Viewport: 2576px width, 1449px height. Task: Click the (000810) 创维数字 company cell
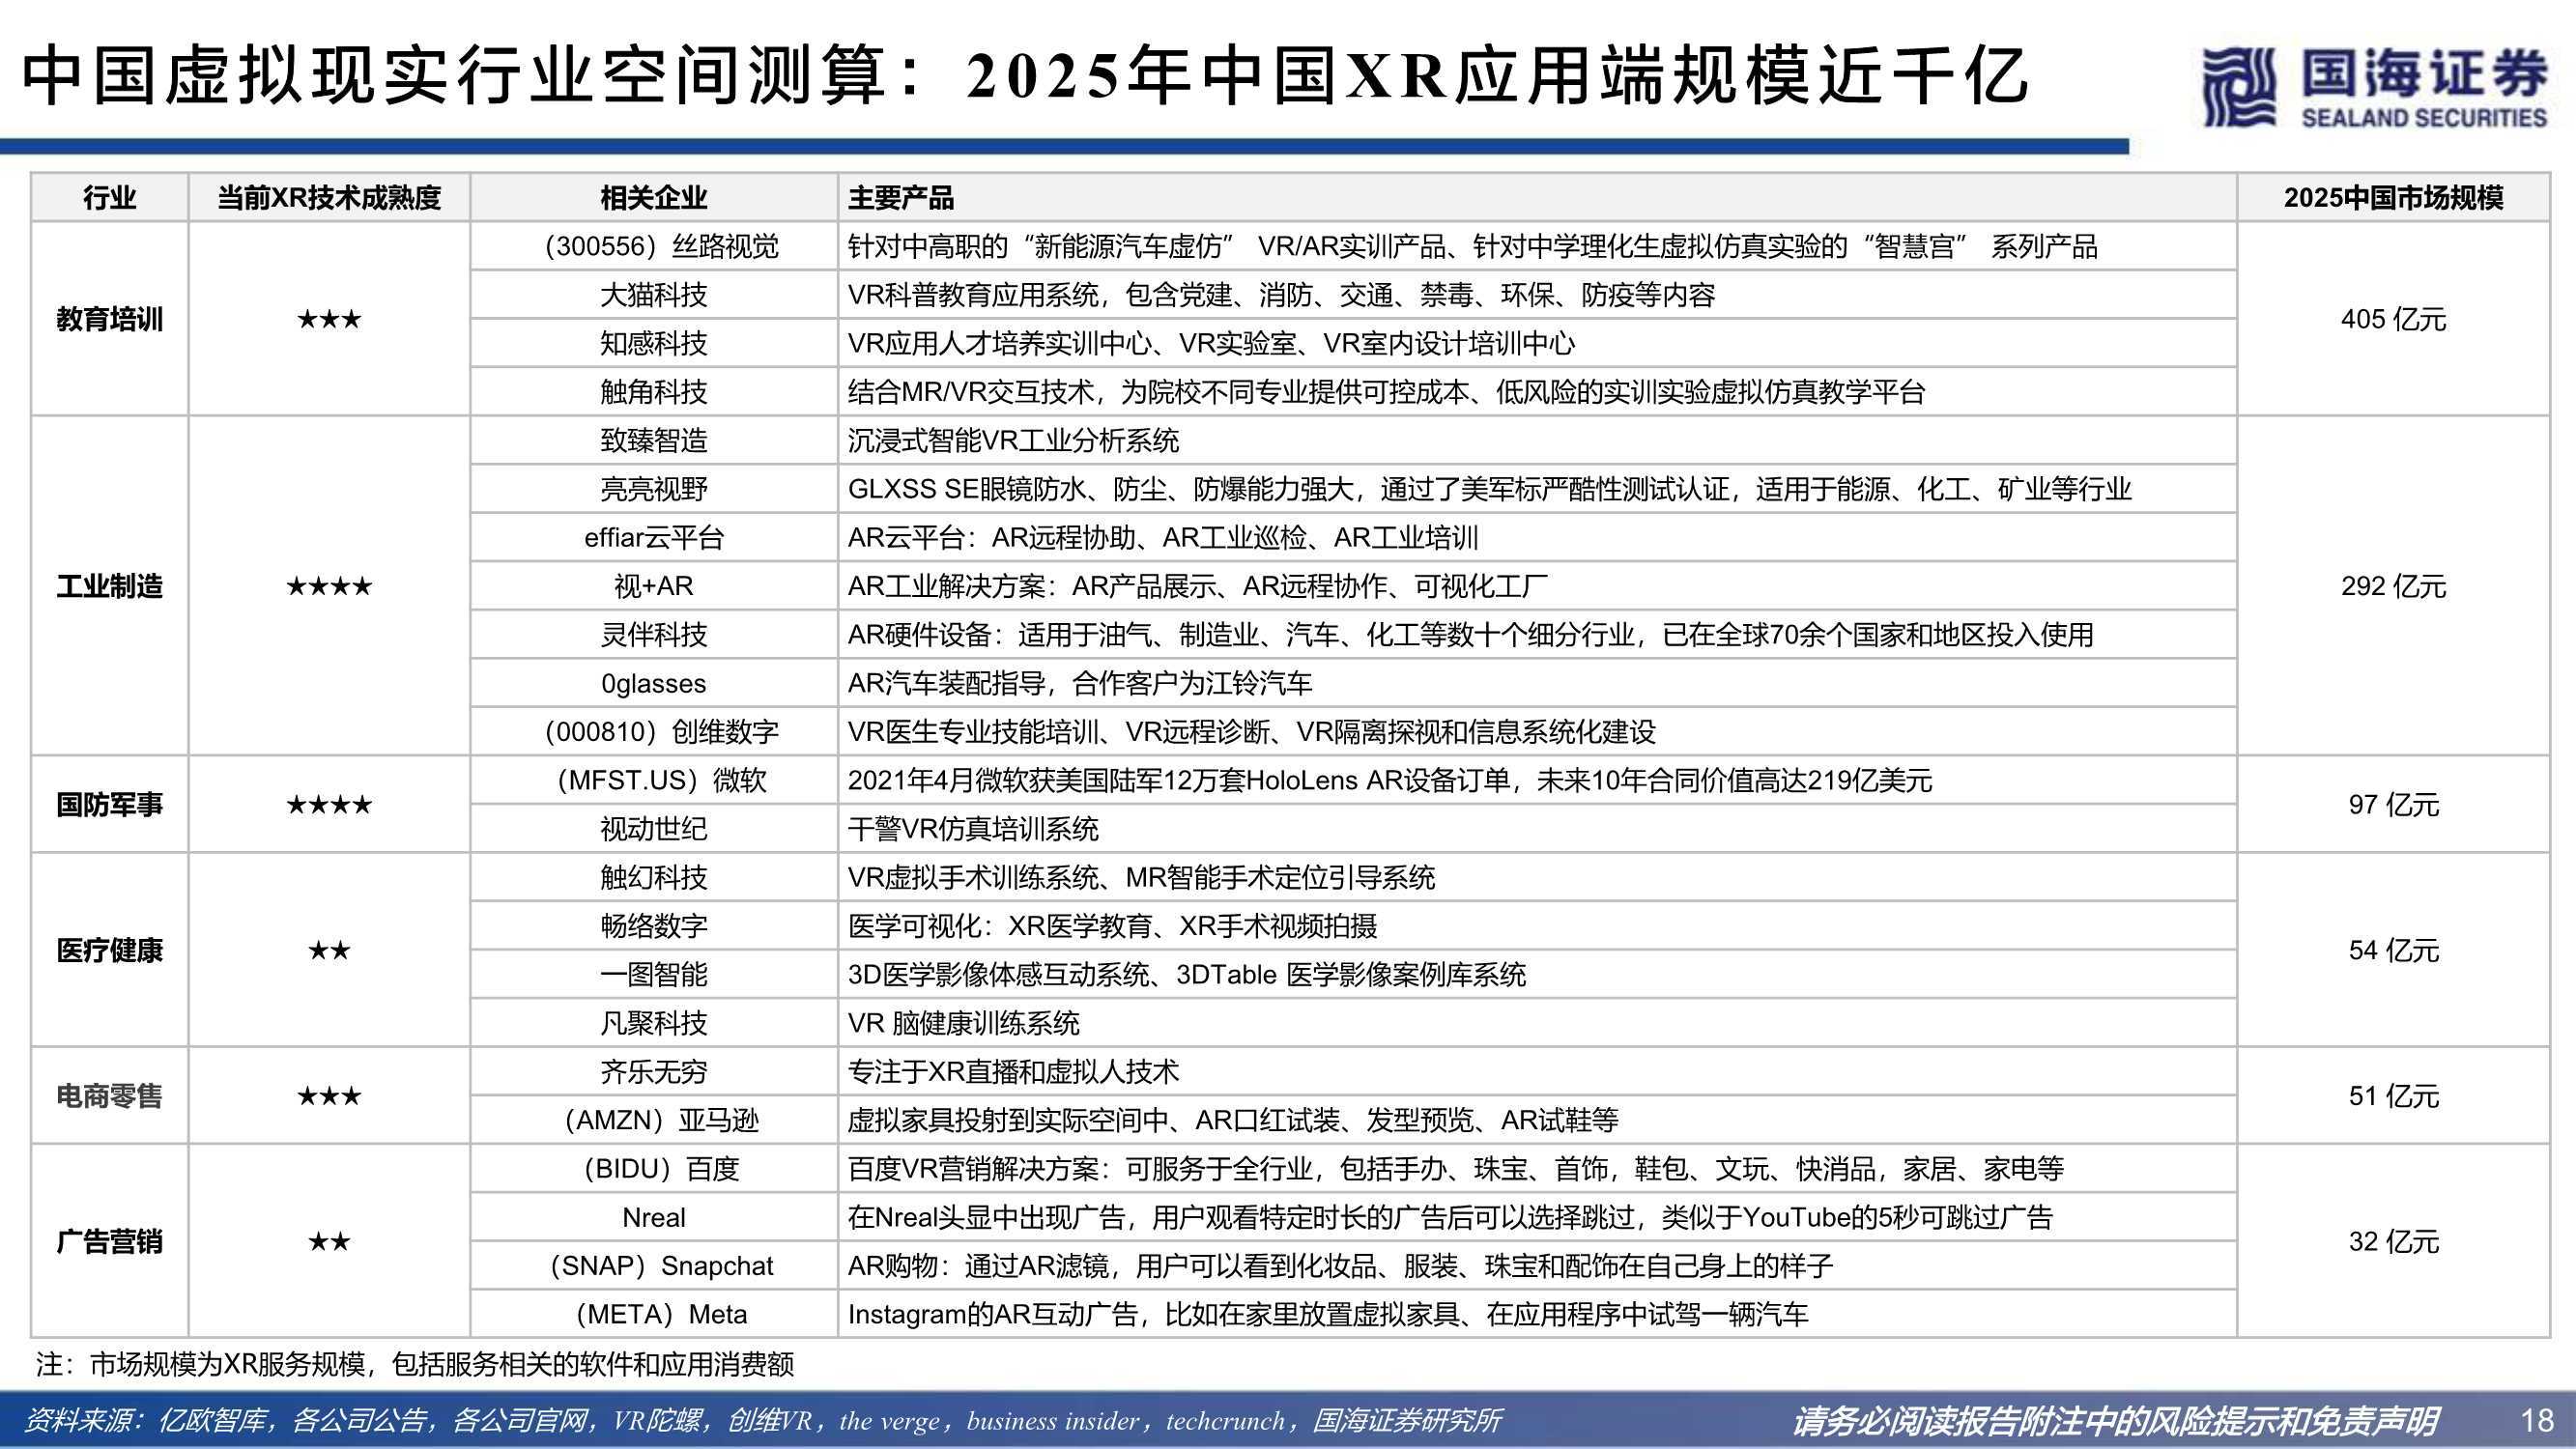click(653, 731)
